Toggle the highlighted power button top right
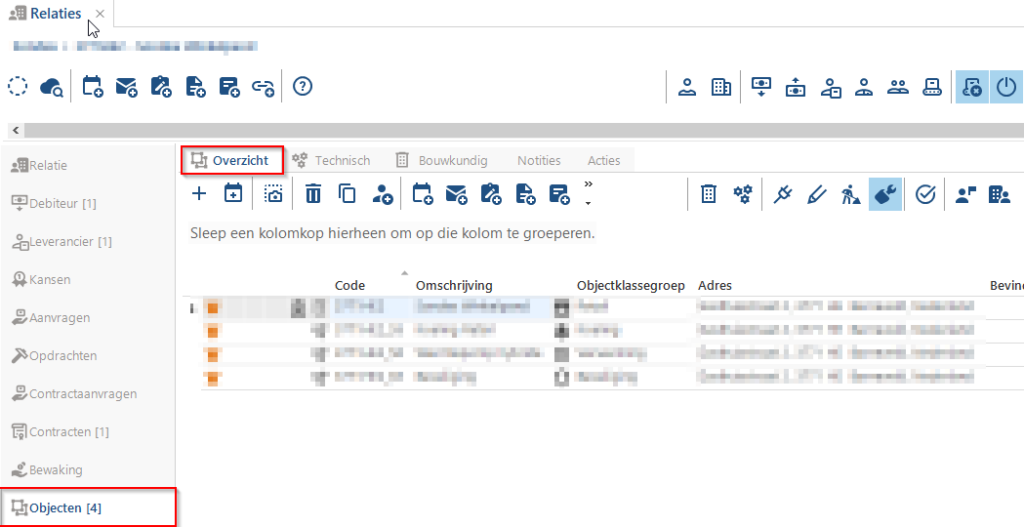This screenshot has width=1024, height=527. (x=1006, y=87)
